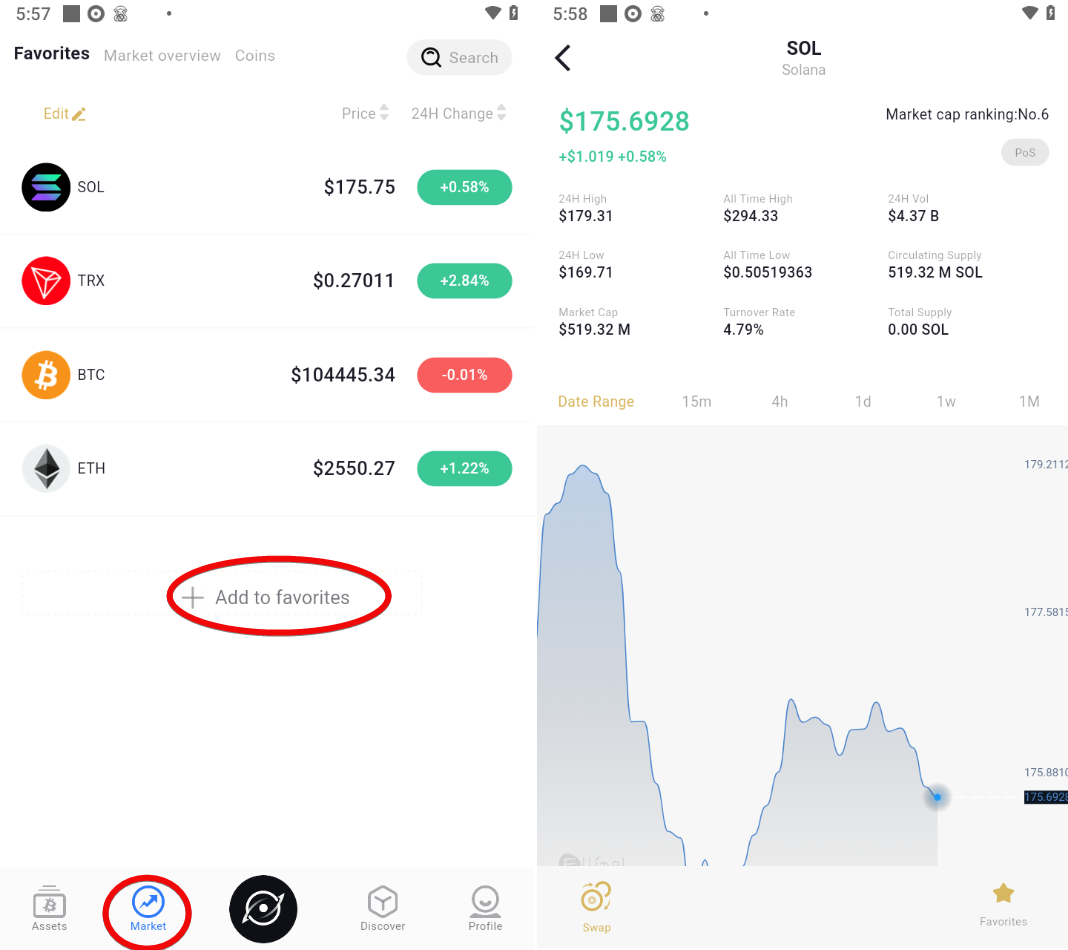The image size is (1068, 950).
Task: Tap the back arrow on SOL page
Action: [563, 58]
